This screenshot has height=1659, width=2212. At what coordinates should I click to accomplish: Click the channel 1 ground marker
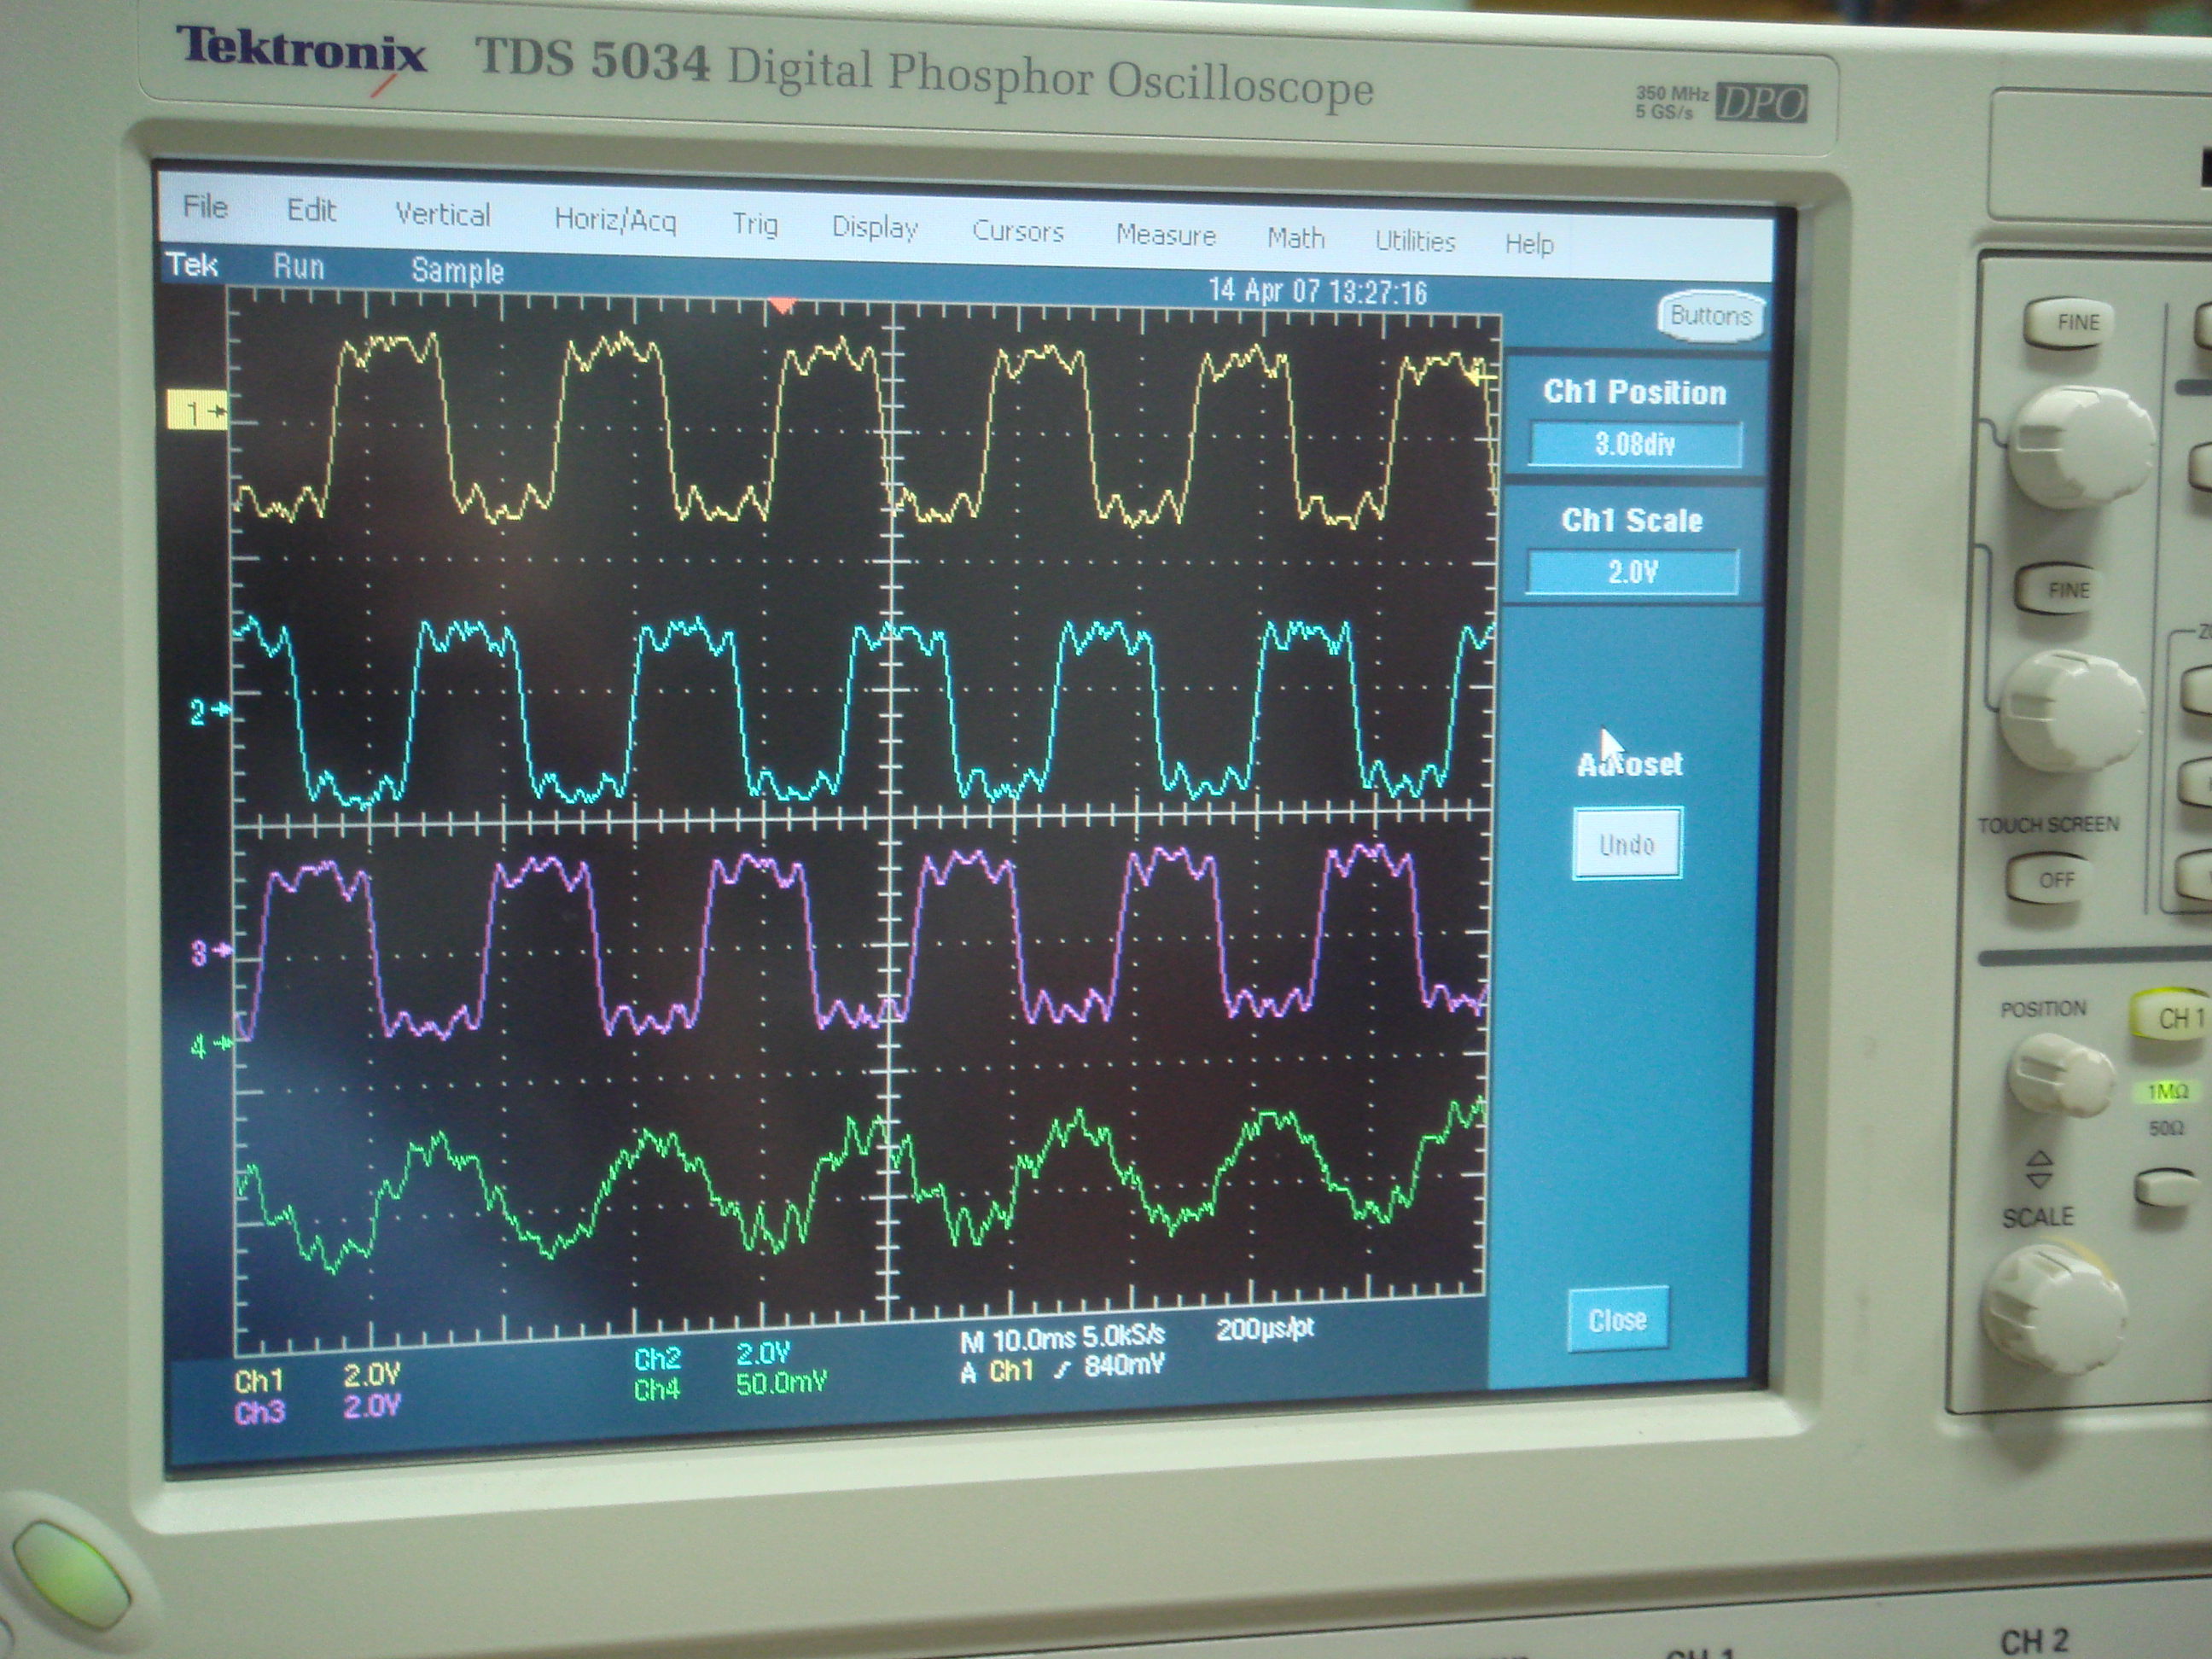click(197, 412)
